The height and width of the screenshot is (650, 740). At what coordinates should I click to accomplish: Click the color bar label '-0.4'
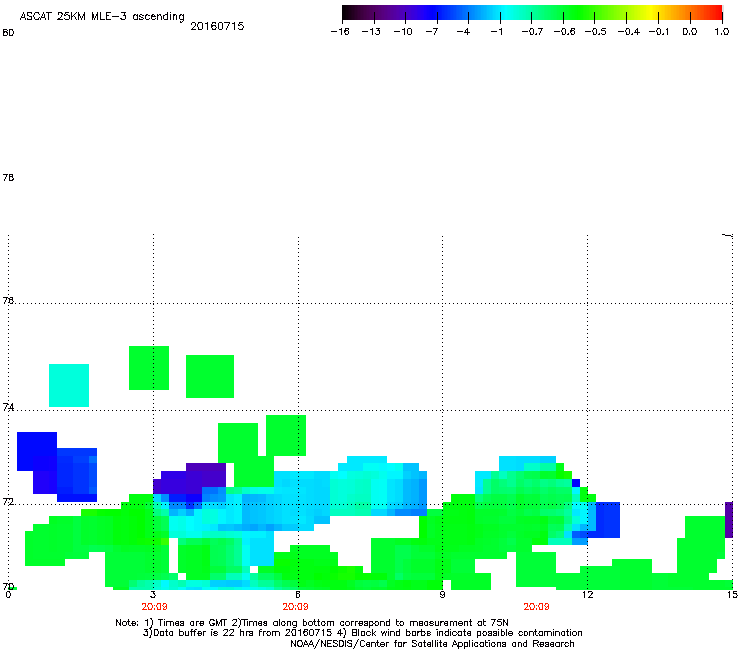click(x=629, y=32)
